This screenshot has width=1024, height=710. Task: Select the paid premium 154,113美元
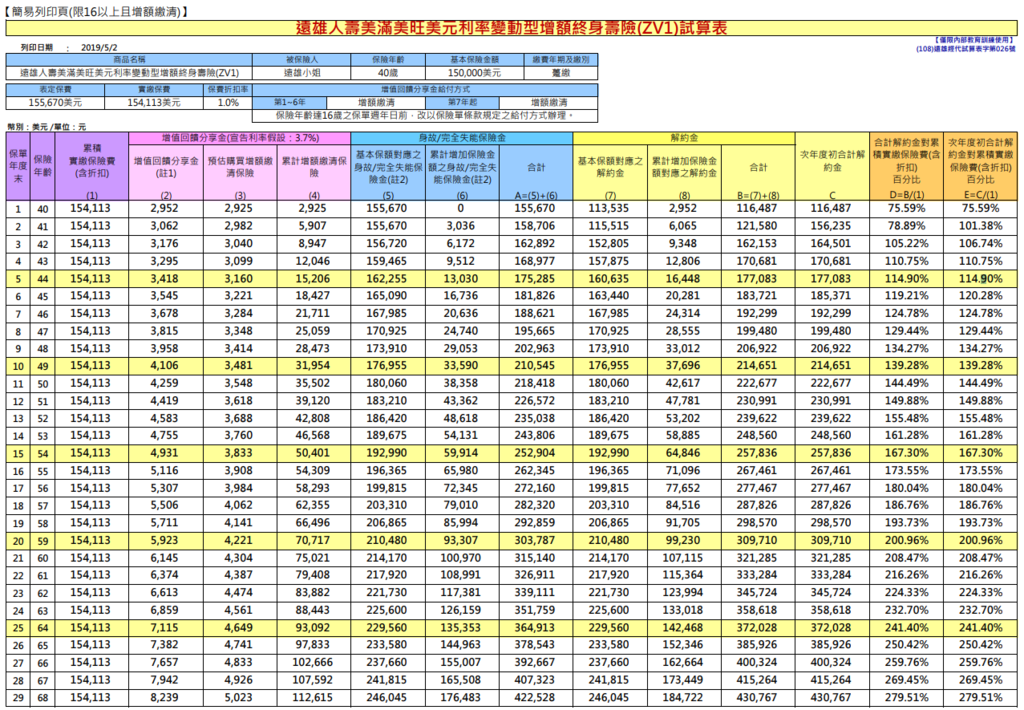154,103
